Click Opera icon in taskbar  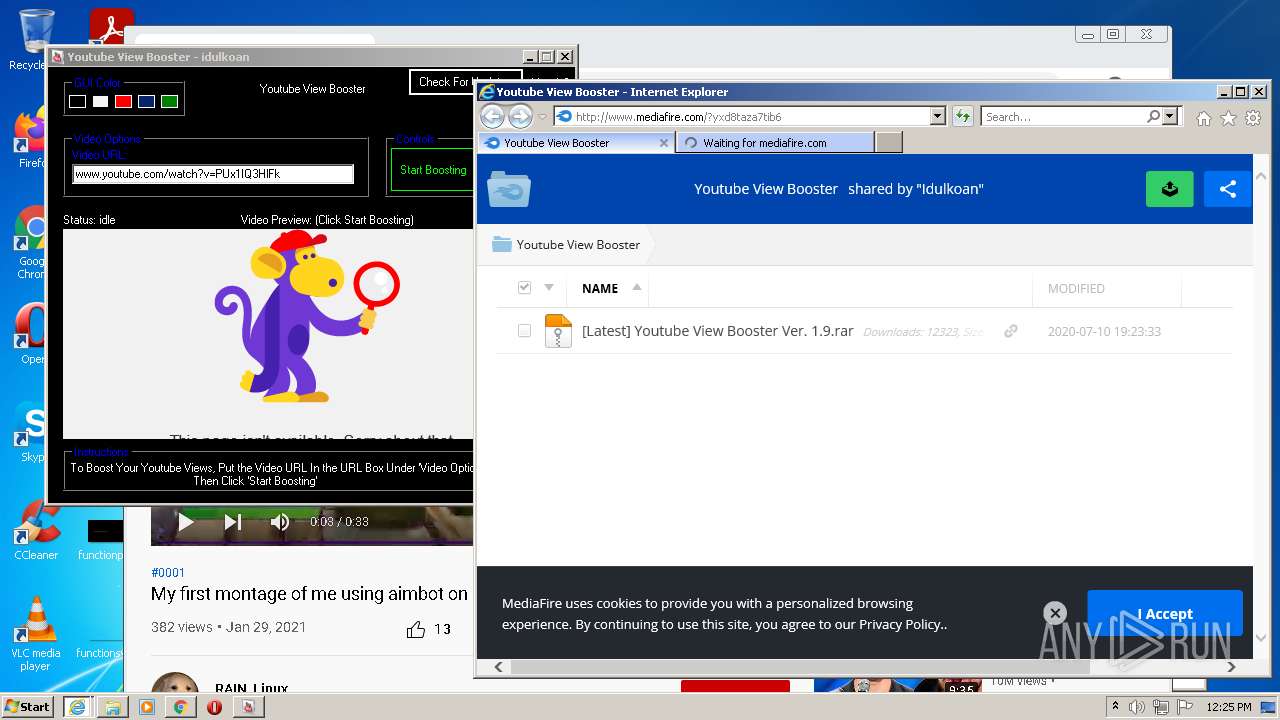[214, 707]
